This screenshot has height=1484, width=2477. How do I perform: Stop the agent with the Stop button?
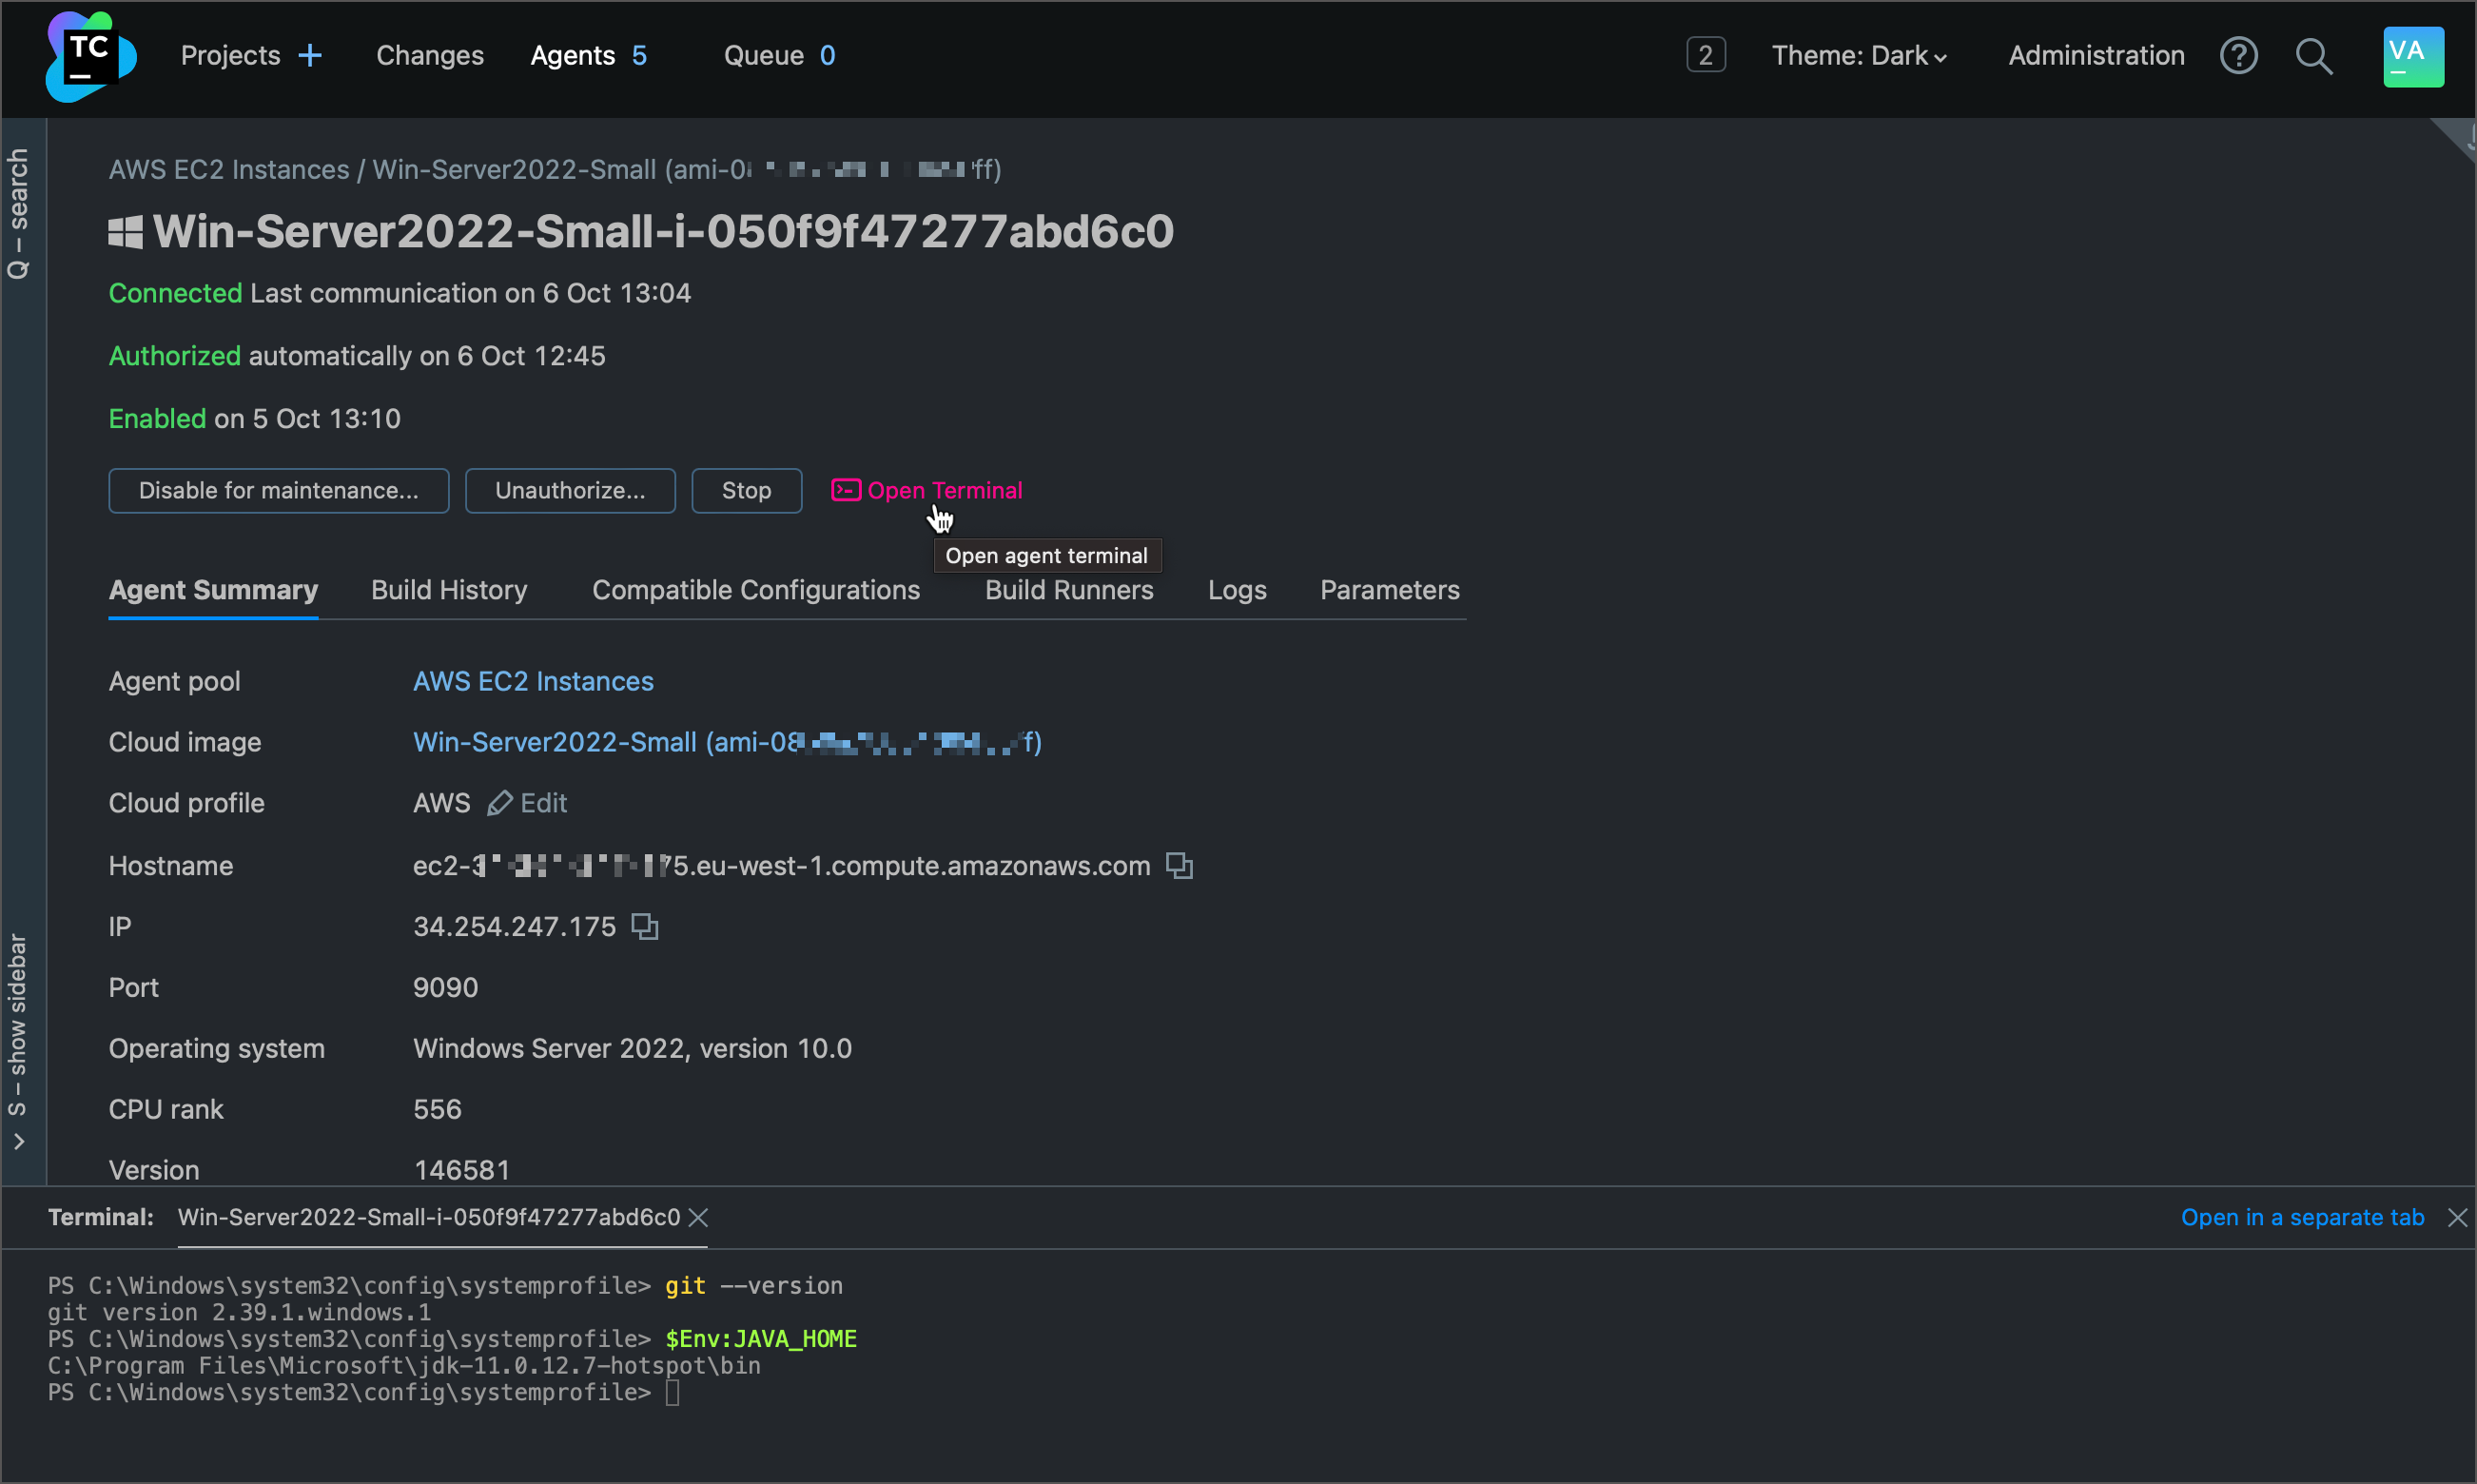(x=746, y=490)
